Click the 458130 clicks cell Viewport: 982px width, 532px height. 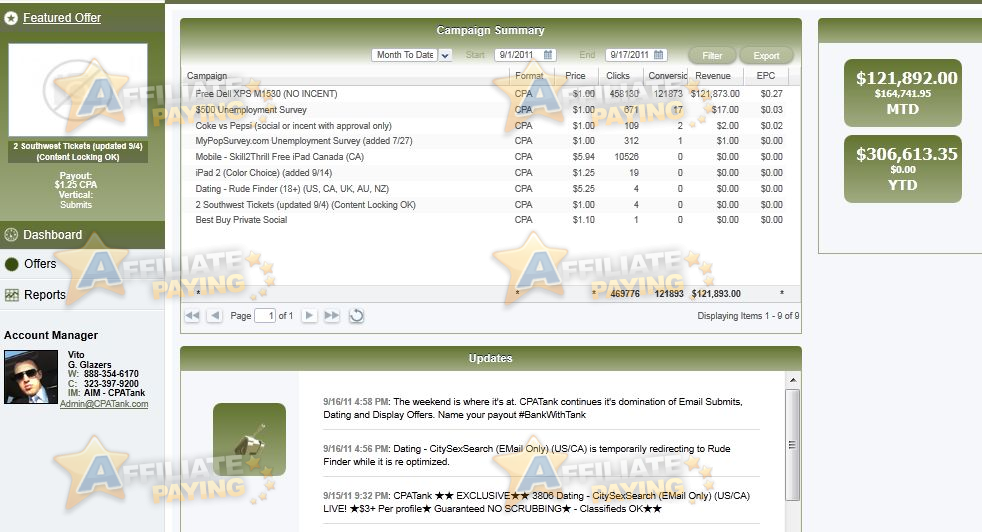click(x=624, y=94)
